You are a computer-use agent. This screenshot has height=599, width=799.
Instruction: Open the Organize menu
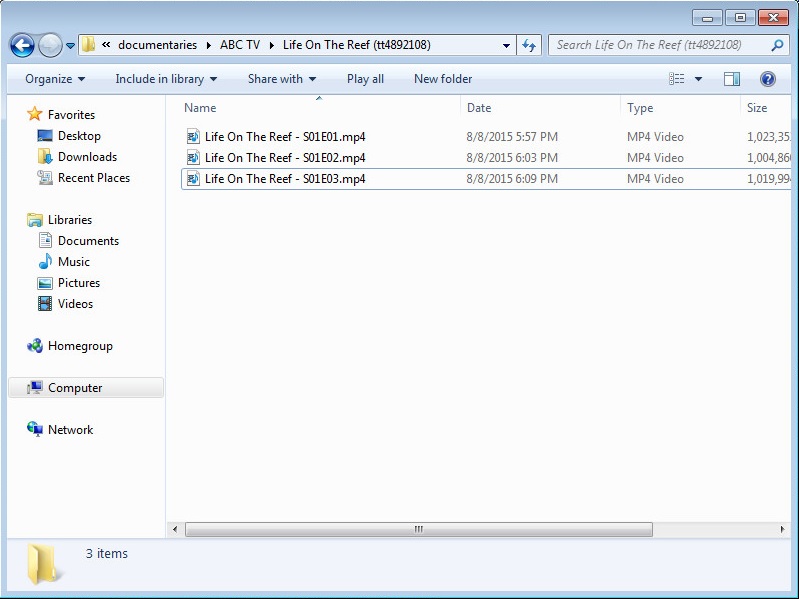(x=55, y=79)
